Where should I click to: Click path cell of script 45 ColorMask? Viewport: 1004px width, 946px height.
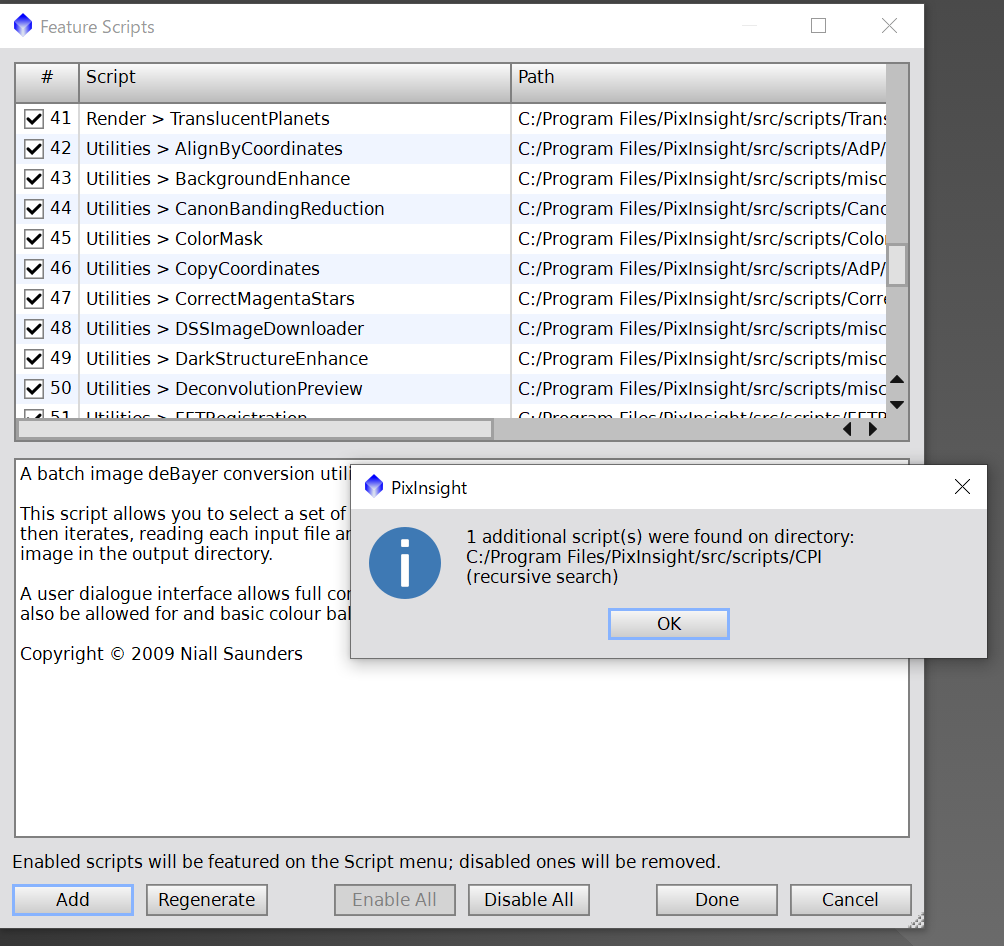(x=699, y=239)
